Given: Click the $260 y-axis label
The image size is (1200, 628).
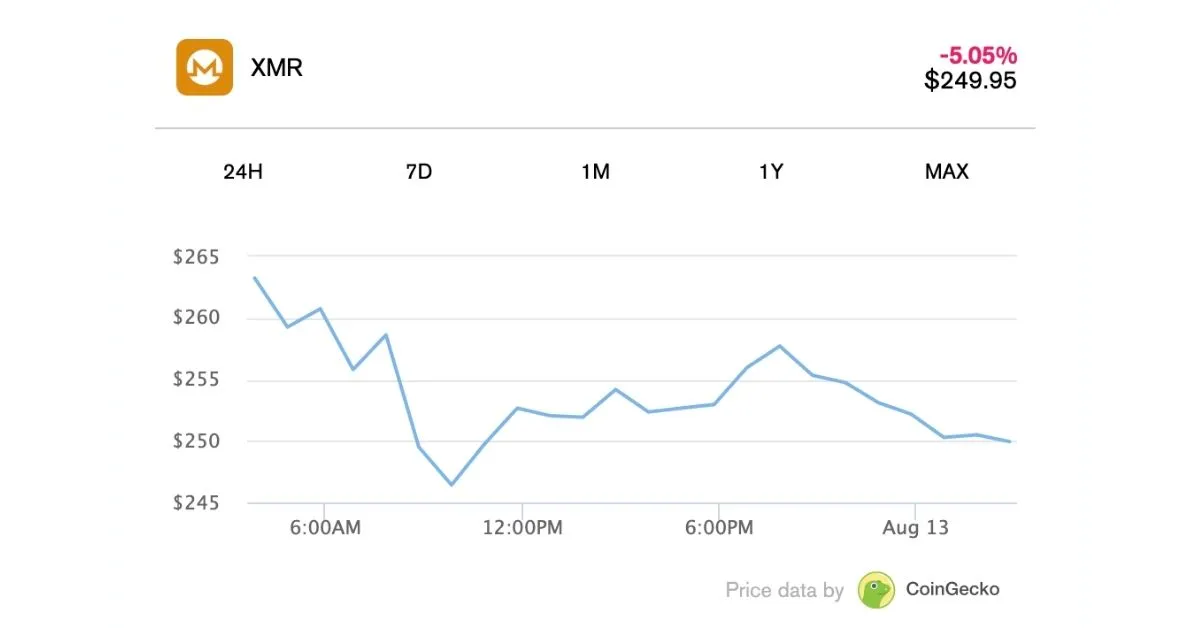Looking at the screenshot, I should (196, 319).
